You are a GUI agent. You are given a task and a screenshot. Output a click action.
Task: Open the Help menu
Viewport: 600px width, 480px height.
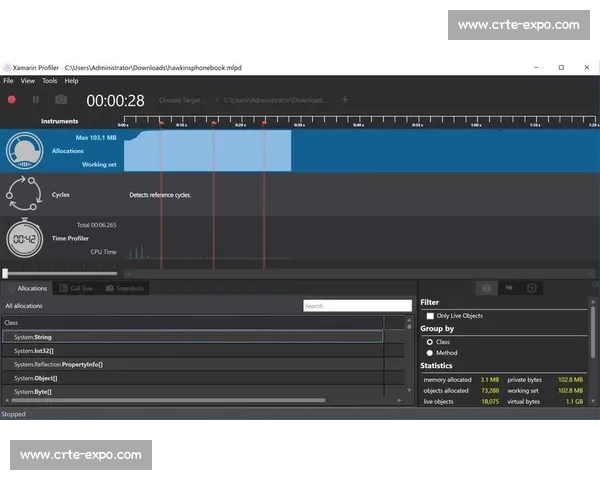coord(71,81)
